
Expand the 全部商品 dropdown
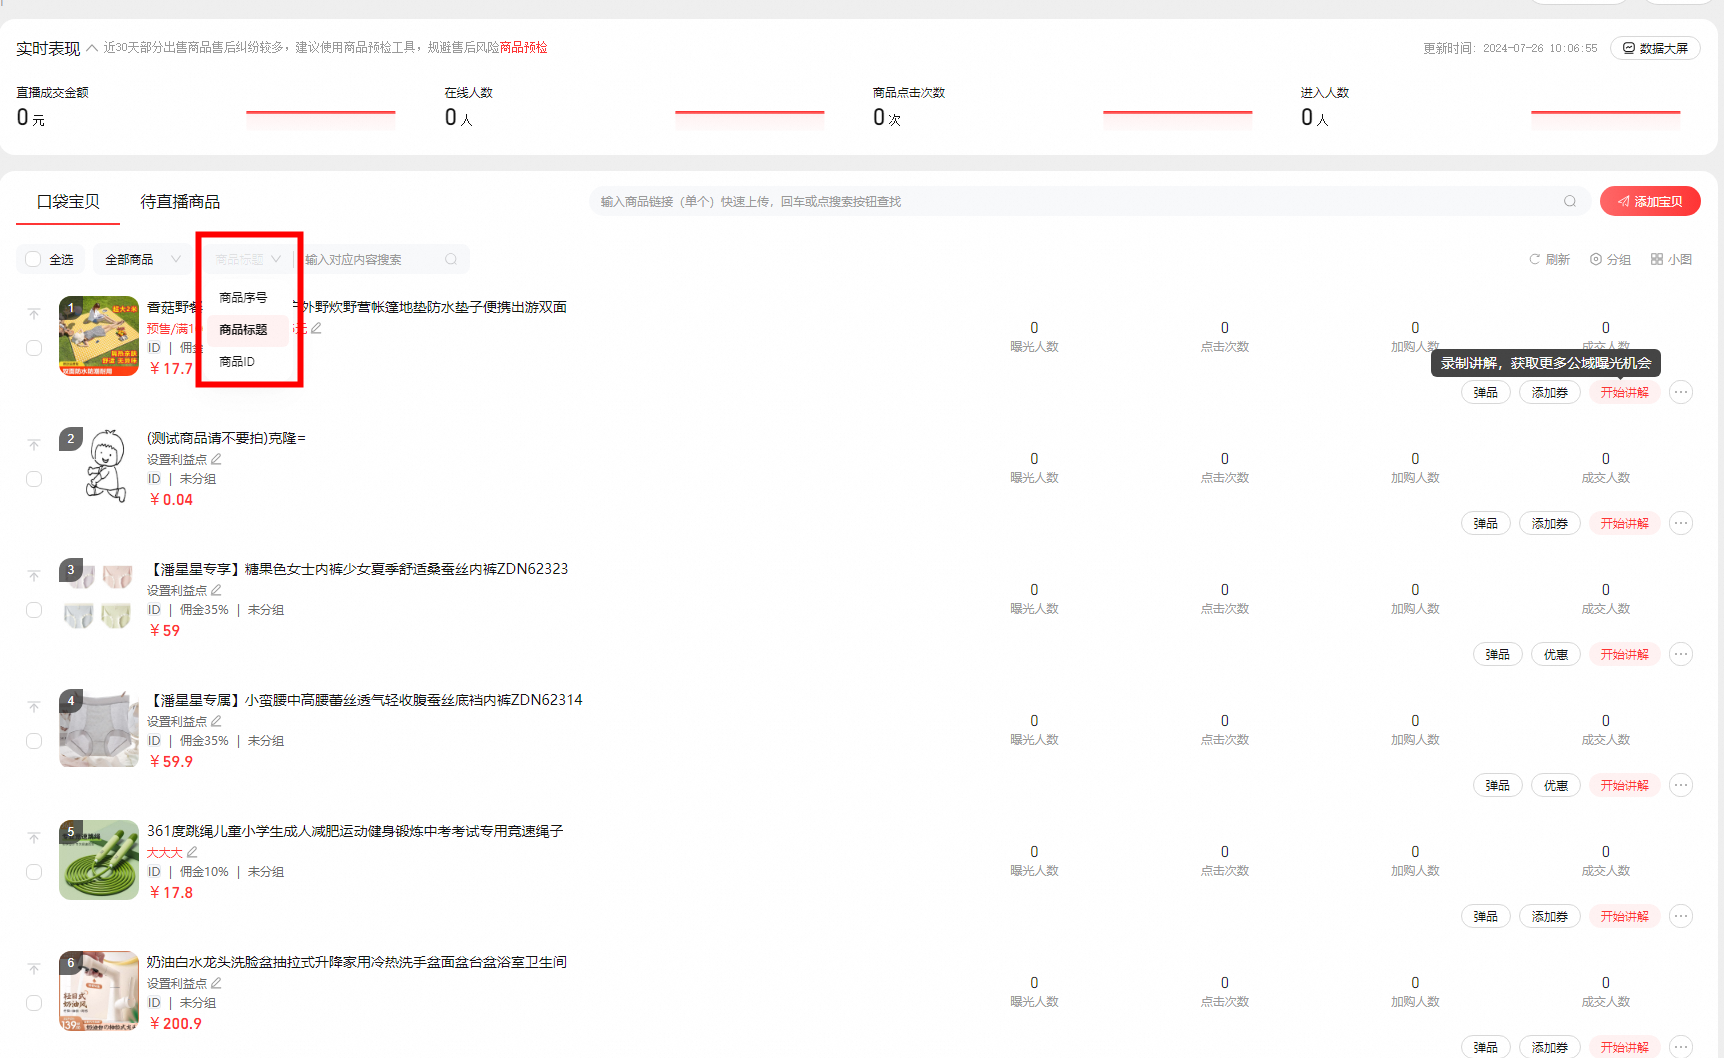pos(143,259)
